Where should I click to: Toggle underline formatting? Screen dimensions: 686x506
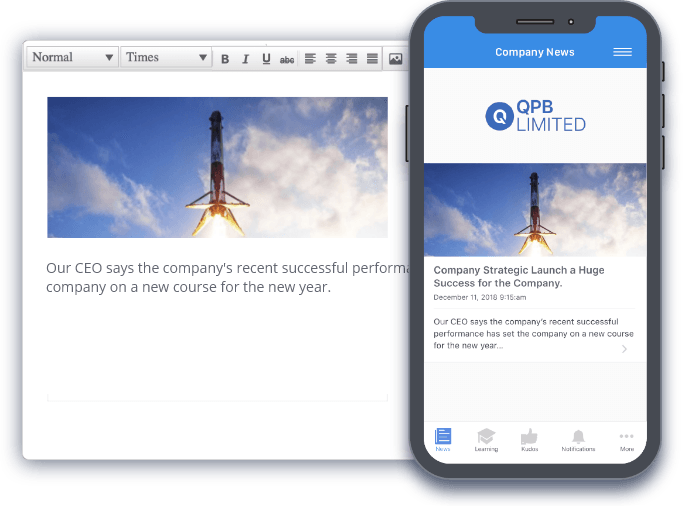point(266,59)
